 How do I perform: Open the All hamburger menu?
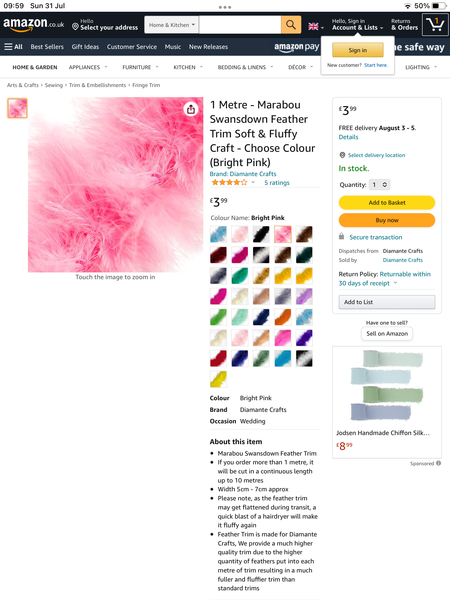pos(13,47)
